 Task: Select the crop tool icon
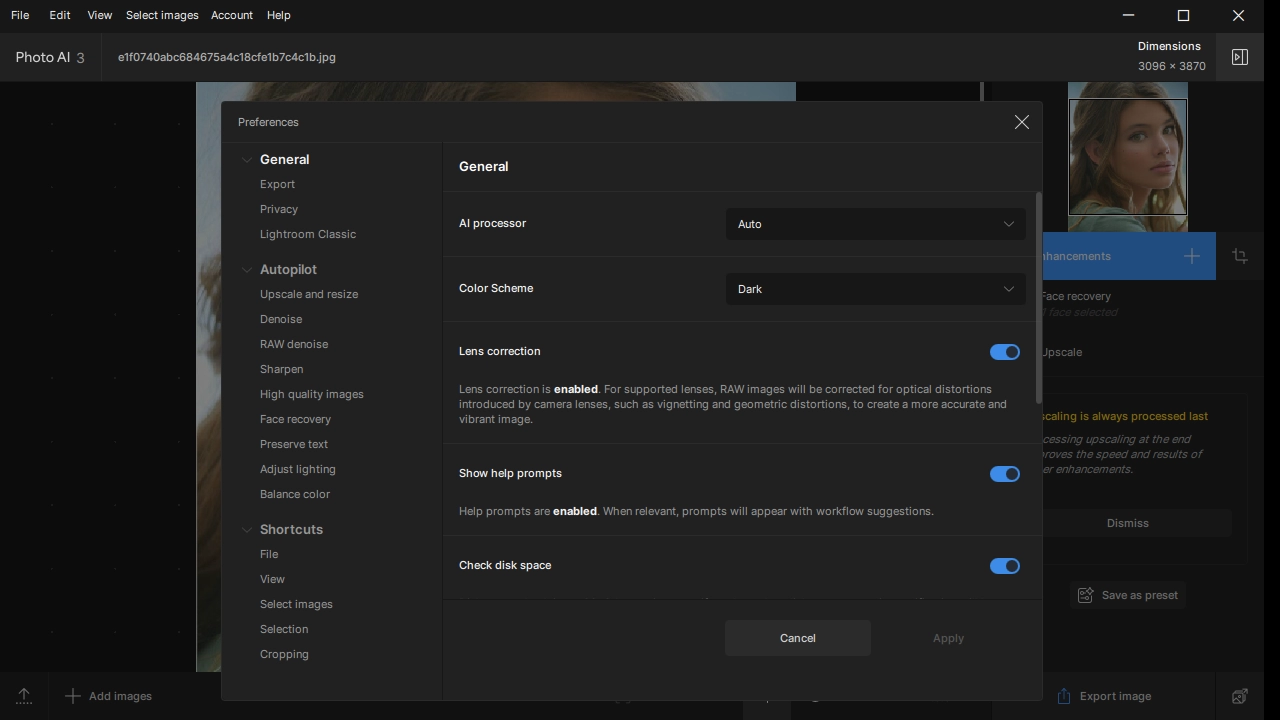pyautogui.click(x=1240, y=256)
